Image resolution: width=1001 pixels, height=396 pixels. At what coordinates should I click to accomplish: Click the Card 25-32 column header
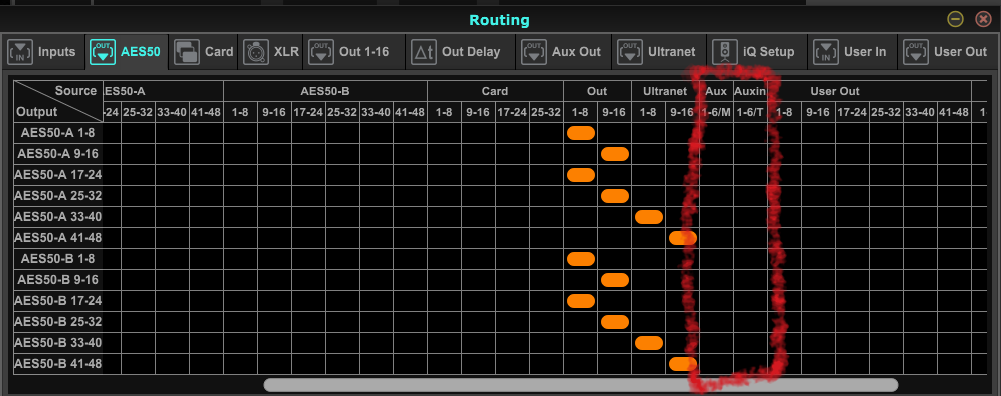[x=546, y=112]
